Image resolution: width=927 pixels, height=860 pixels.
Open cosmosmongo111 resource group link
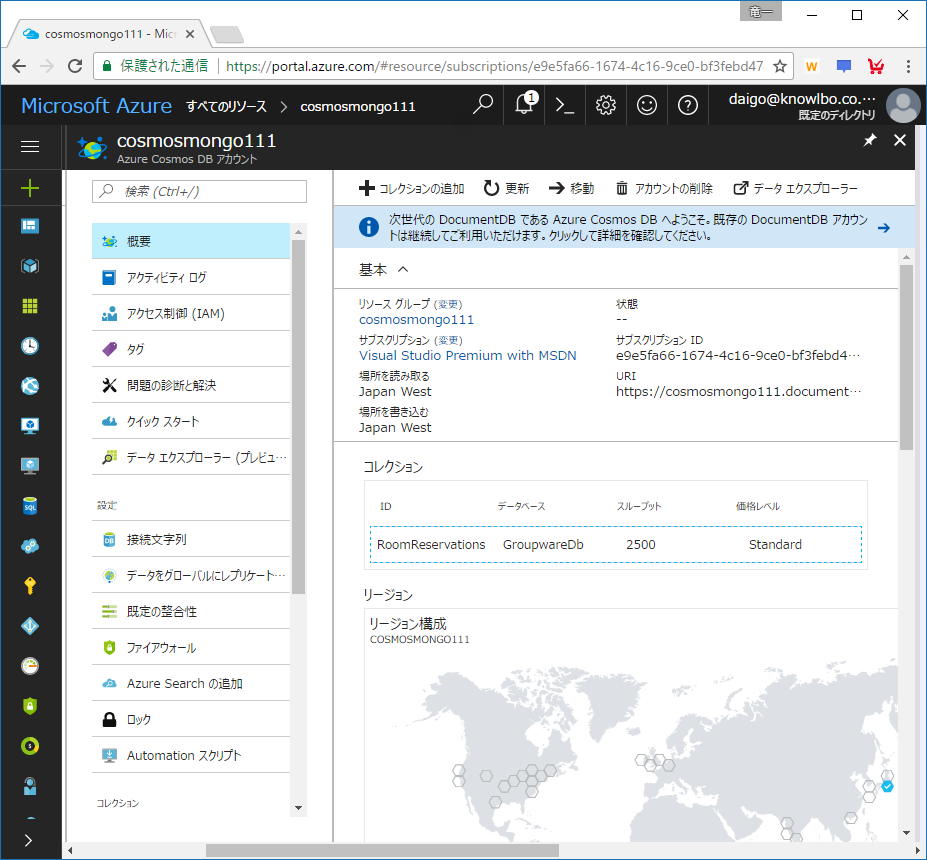[416, 320]
